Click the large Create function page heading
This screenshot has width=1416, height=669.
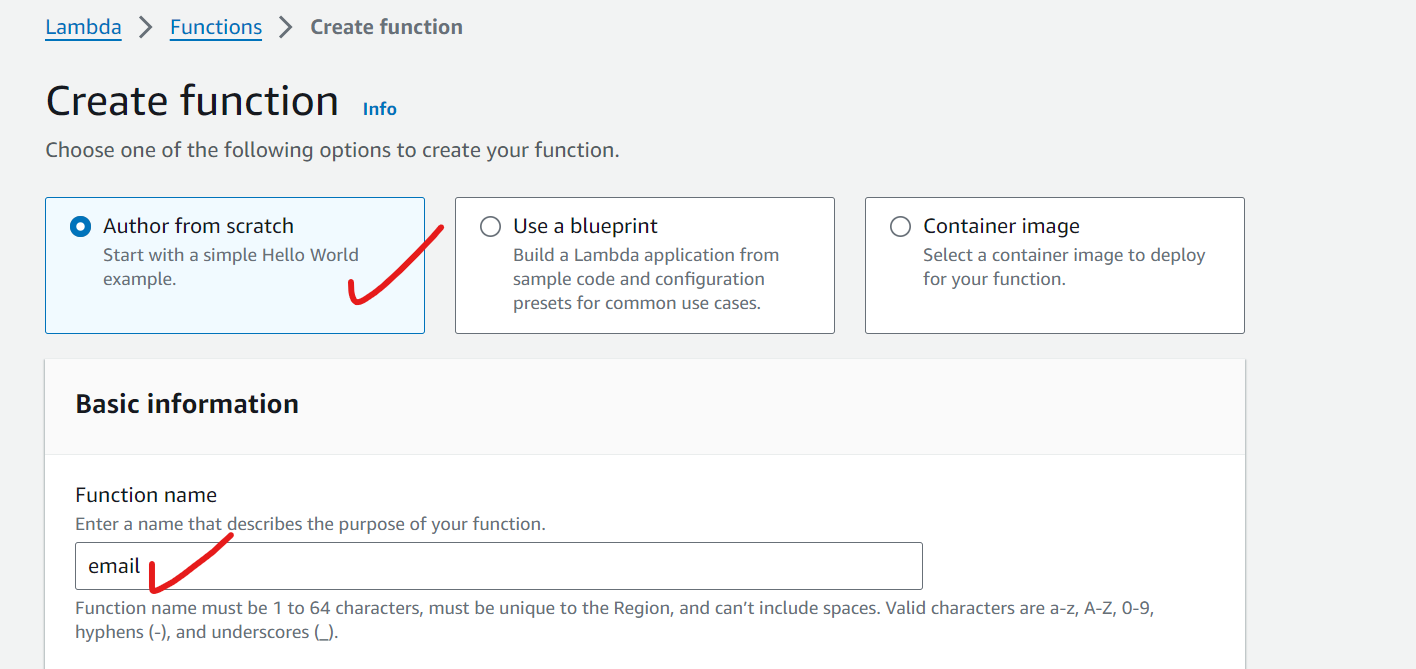pyautogui.click(x=192, y=101)
